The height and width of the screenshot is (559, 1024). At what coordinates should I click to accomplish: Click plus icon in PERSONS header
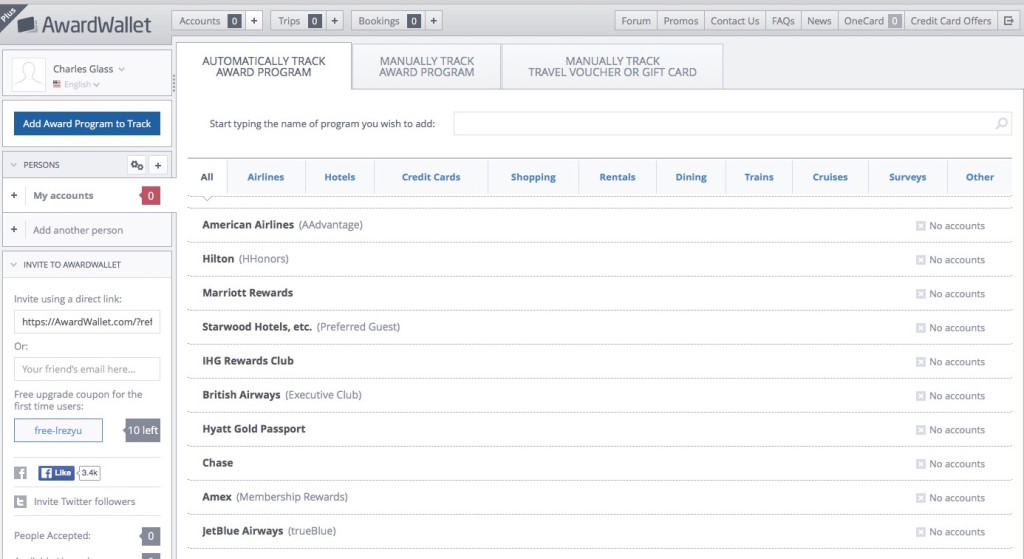tap(158, 165)
